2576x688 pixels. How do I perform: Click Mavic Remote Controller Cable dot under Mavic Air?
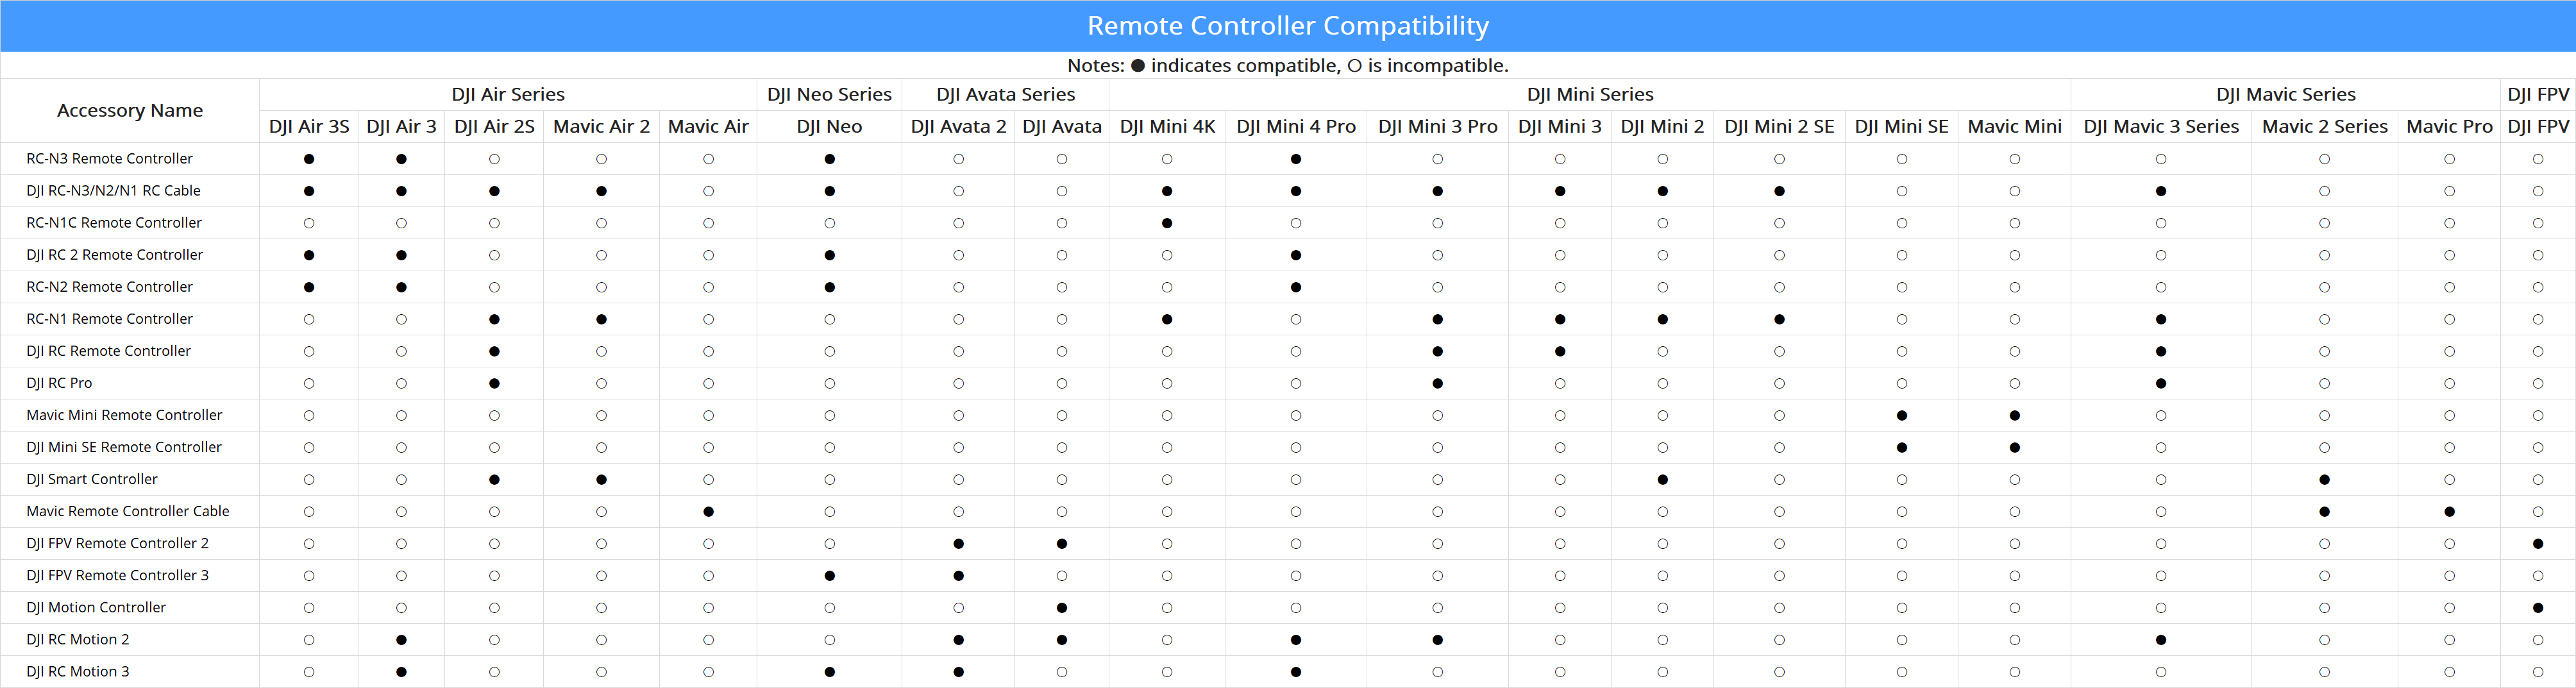pos(708,512)
